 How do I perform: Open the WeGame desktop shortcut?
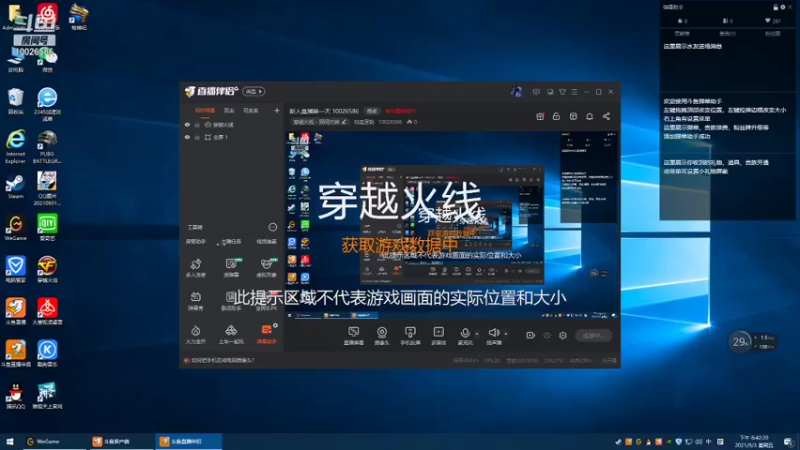pyautogui.click(x=15, y=228)
